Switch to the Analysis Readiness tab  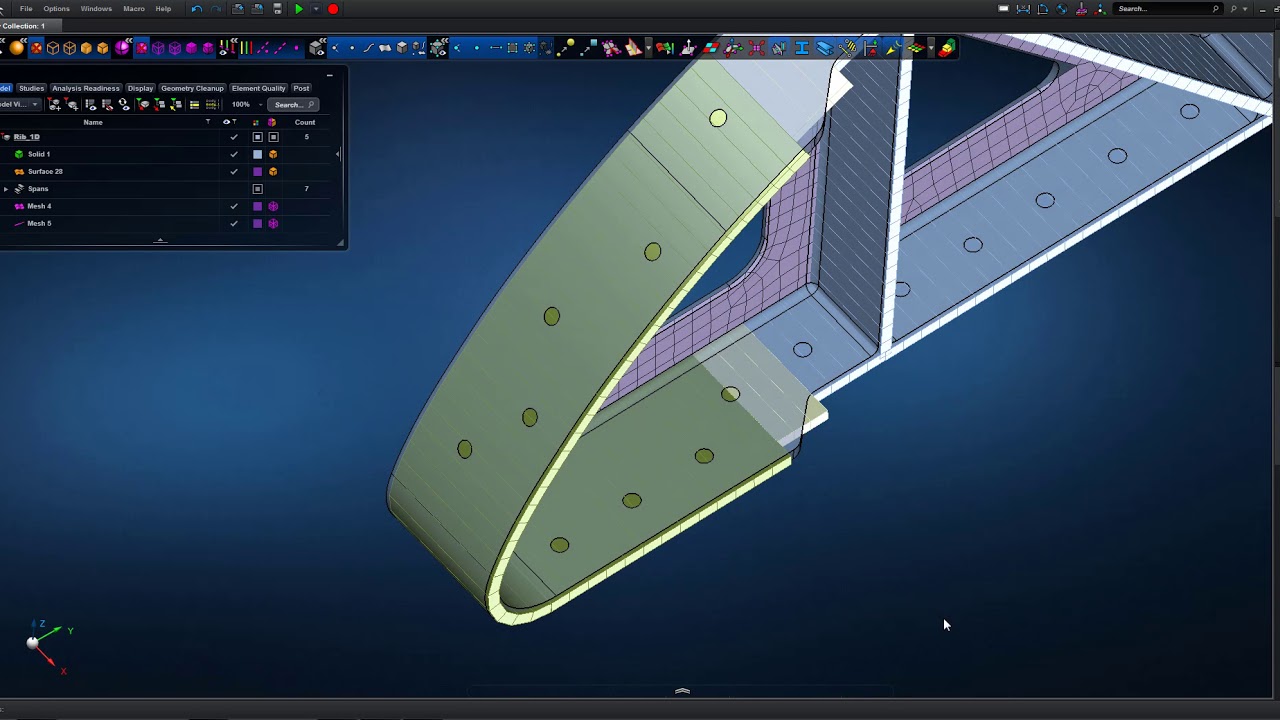86,88
